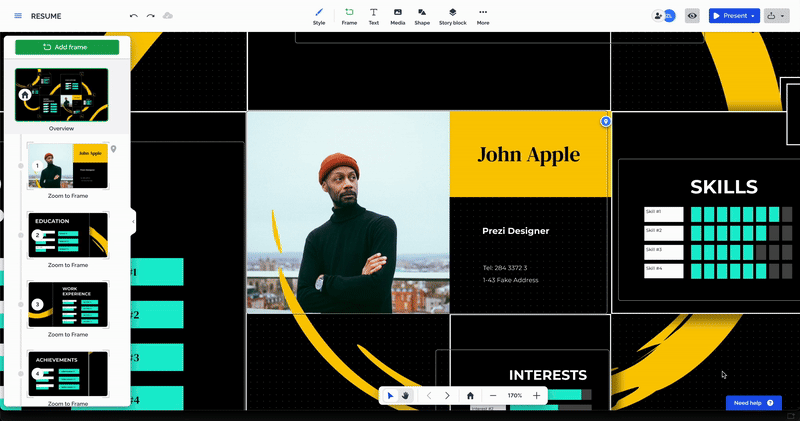Go to previous frame arrow
This screenshot has width=800, height=421.
point(429,395)
